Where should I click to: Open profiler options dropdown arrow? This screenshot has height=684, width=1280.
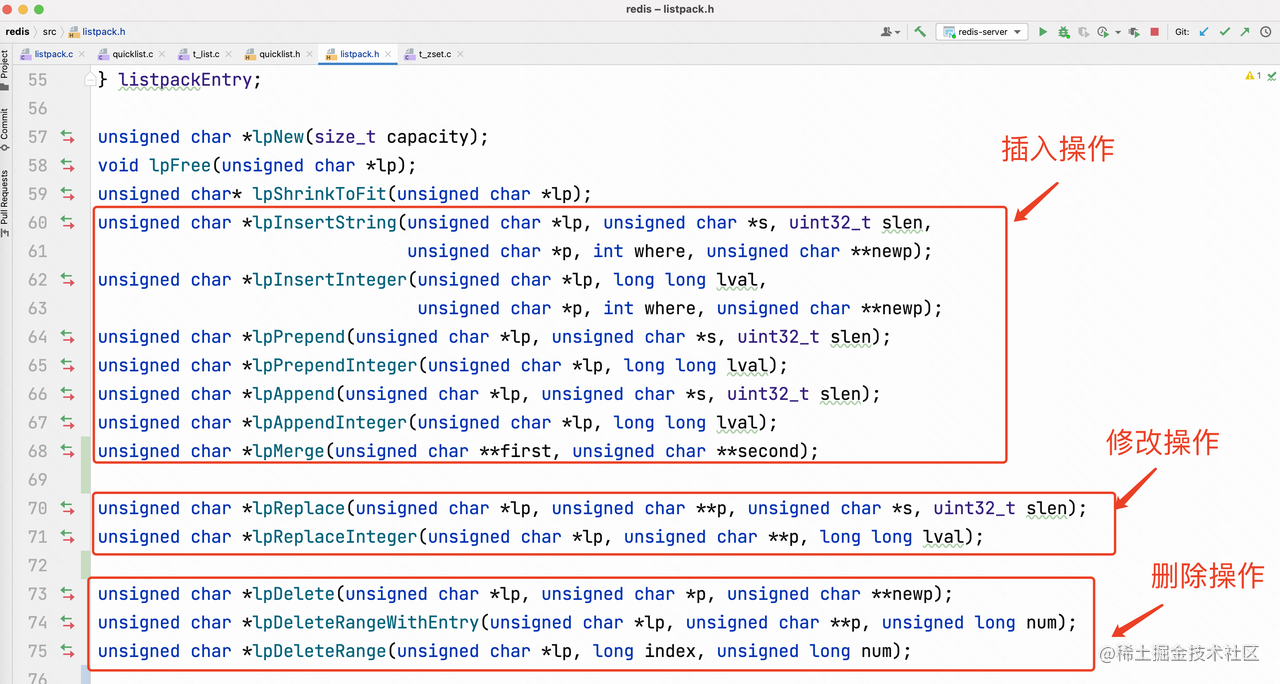pos(1118,32)
